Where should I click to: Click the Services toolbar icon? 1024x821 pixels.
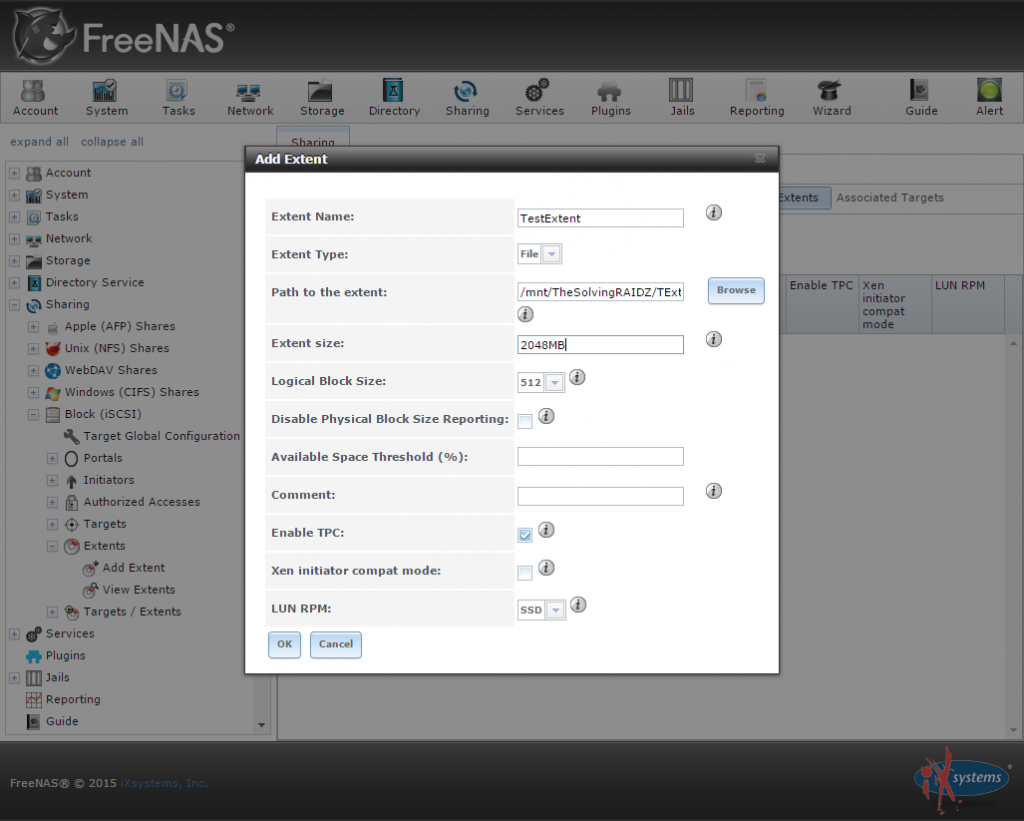[539, 96]
